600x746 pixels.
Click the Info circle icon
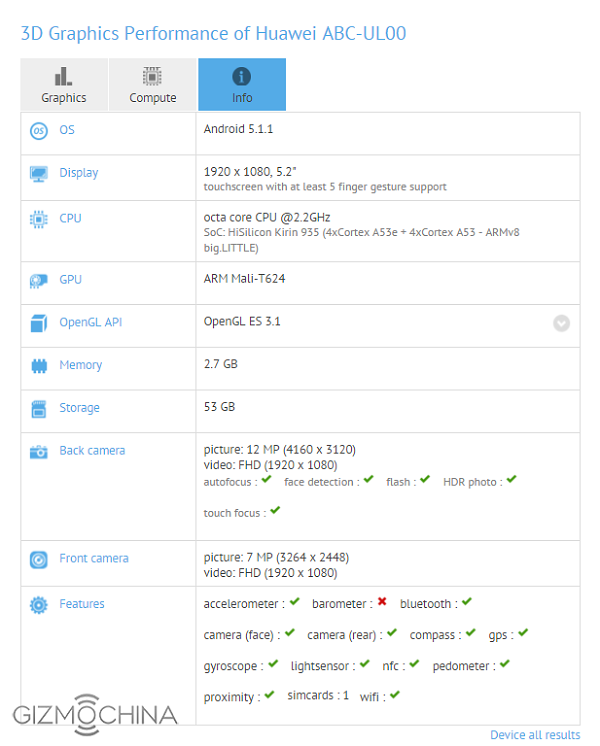[x=242, y=77]
